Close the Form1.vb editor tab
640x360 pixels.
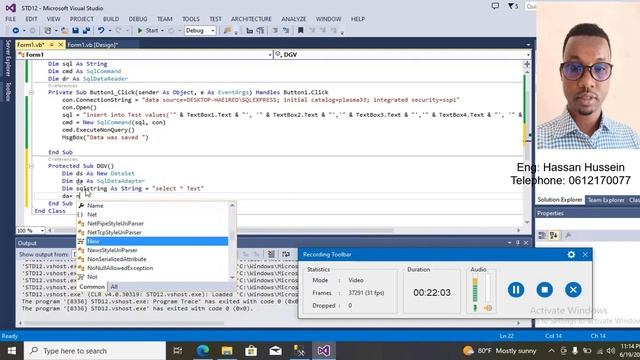point(60,44)
